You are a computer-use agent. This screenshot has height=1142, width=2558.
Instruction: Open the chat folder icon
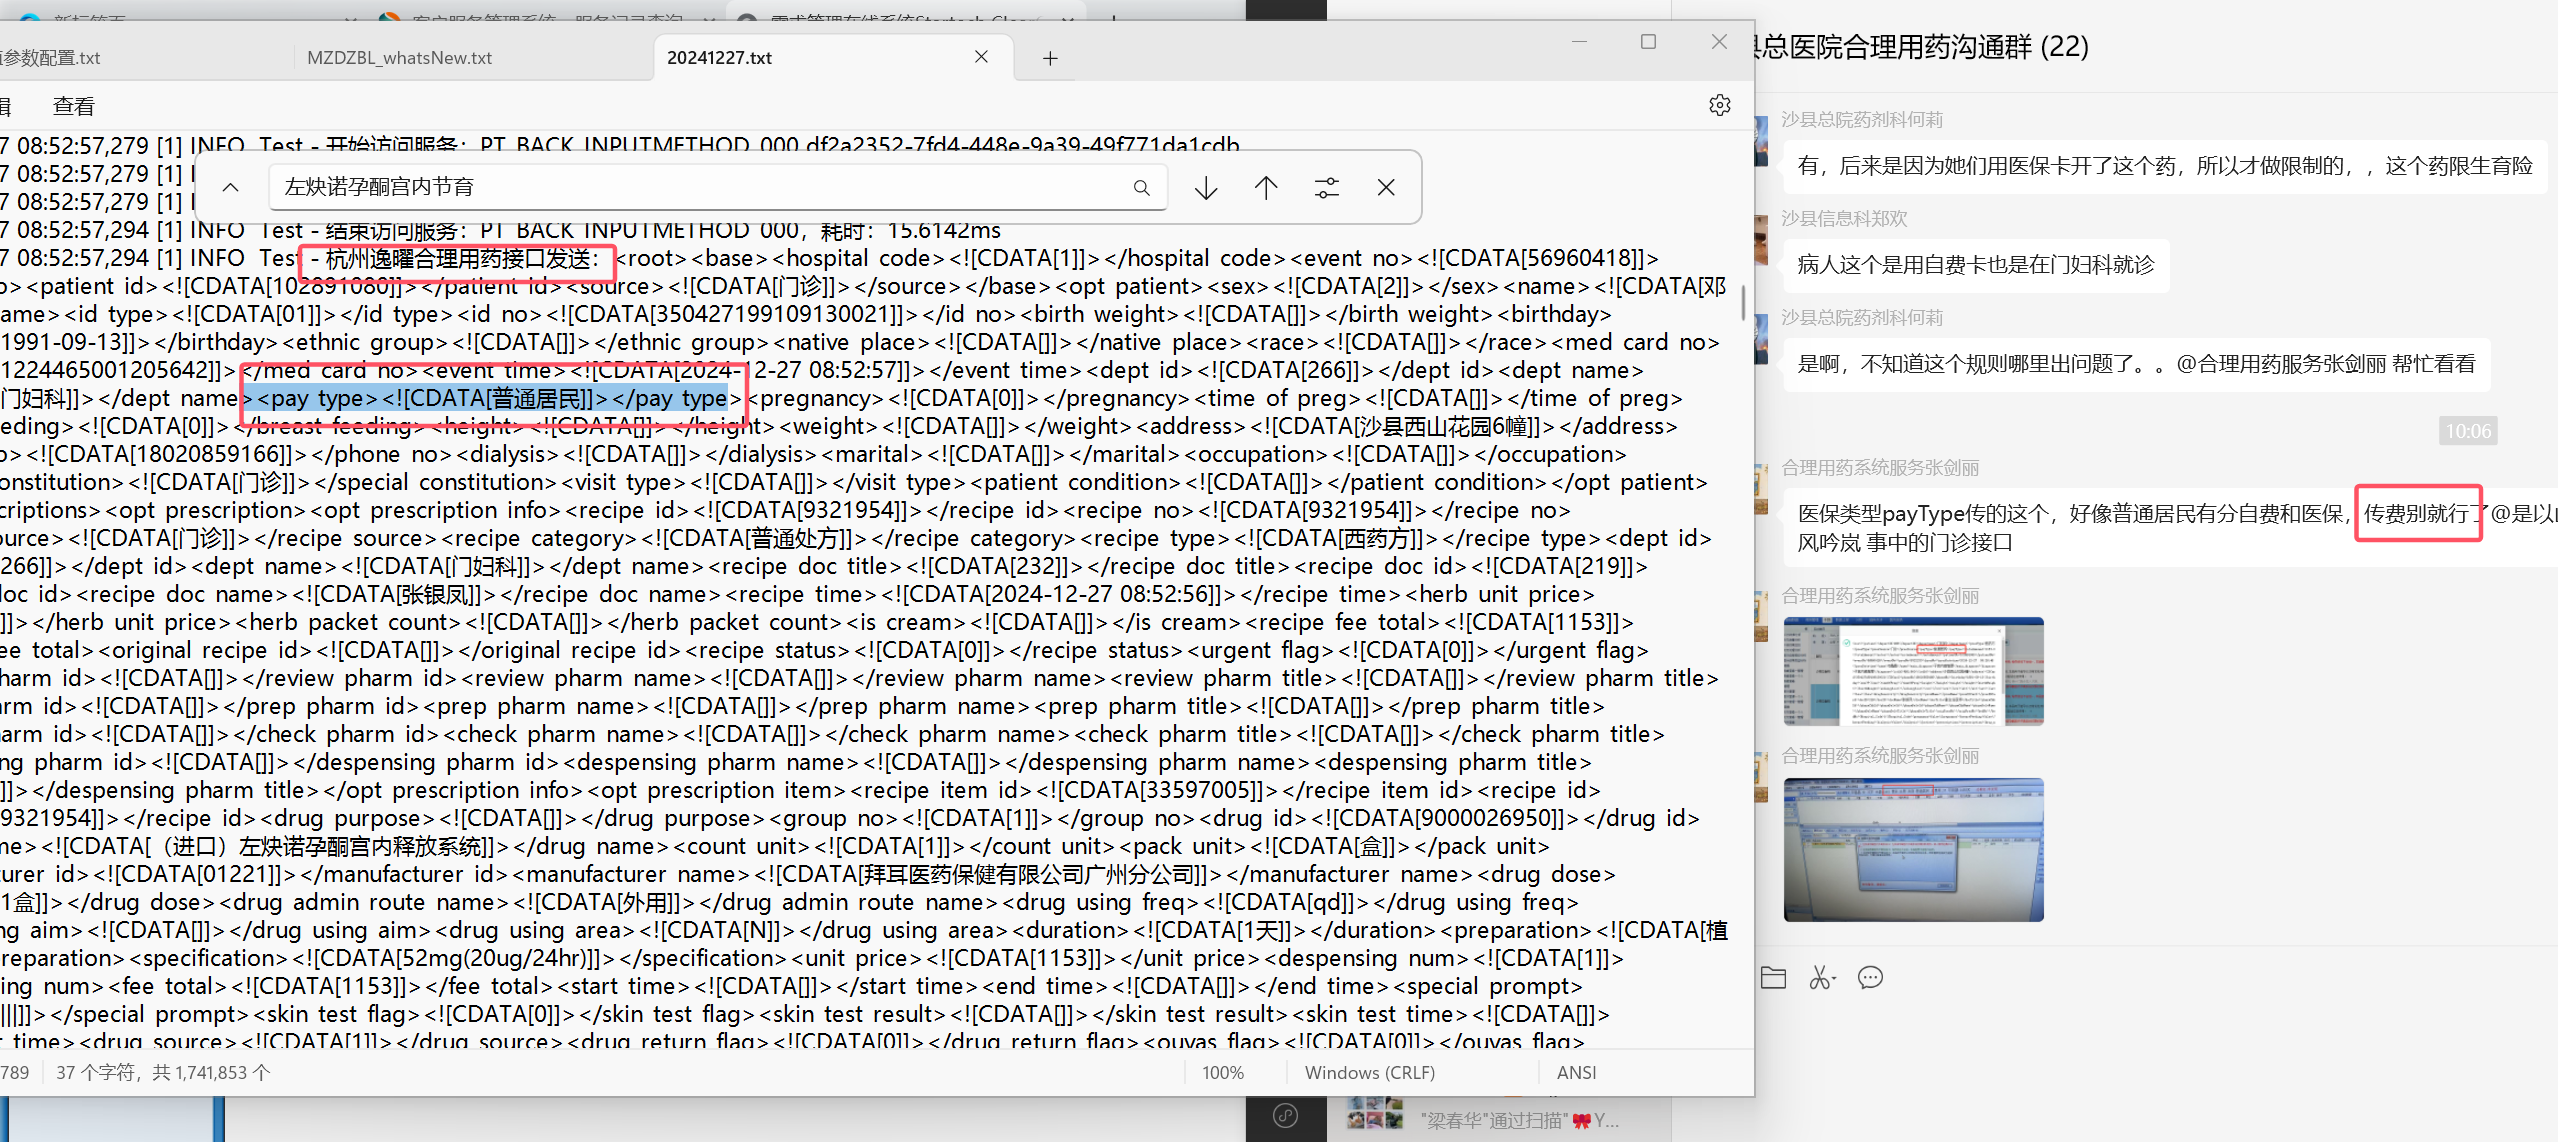point(1773,977)
